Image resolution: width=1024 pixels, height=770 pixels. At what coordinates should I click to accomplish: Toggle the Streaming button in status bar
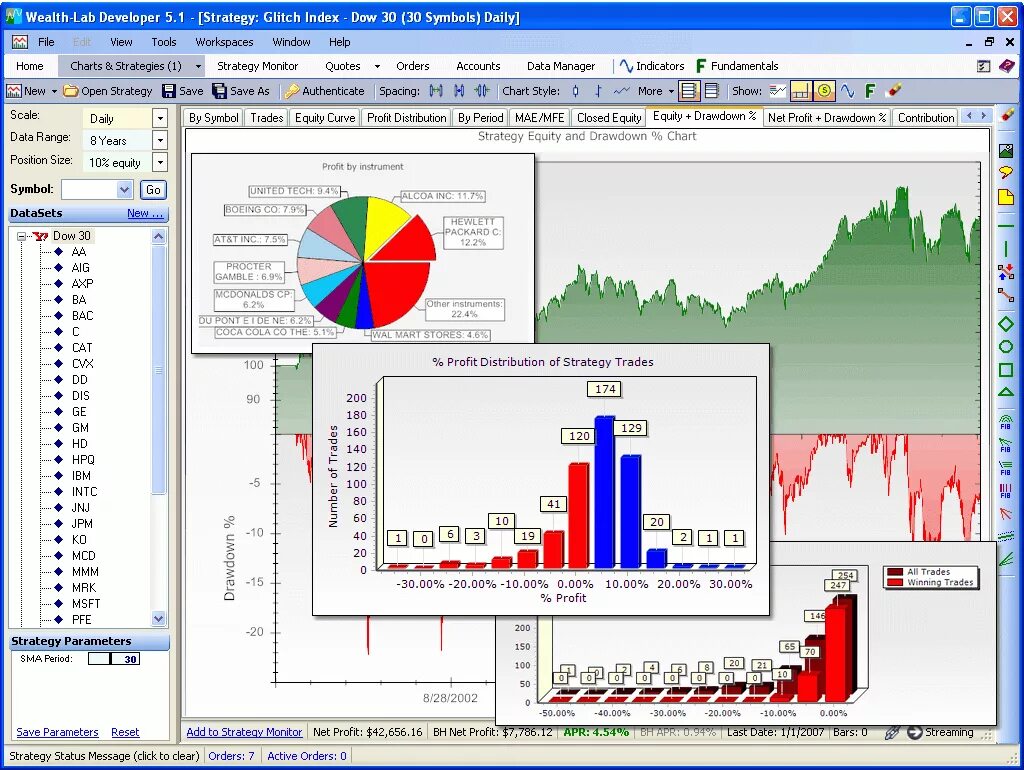click(x=940, y=732)
